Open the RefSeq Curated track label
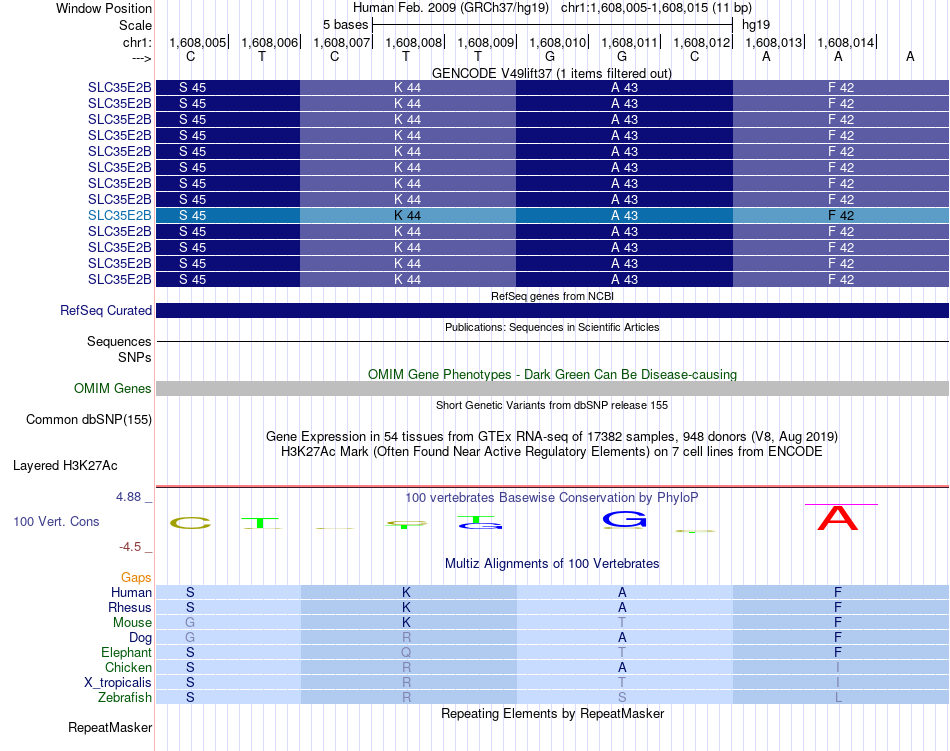Image resolution: width=950 pixels, height=751 pixels. coord(105,310)
